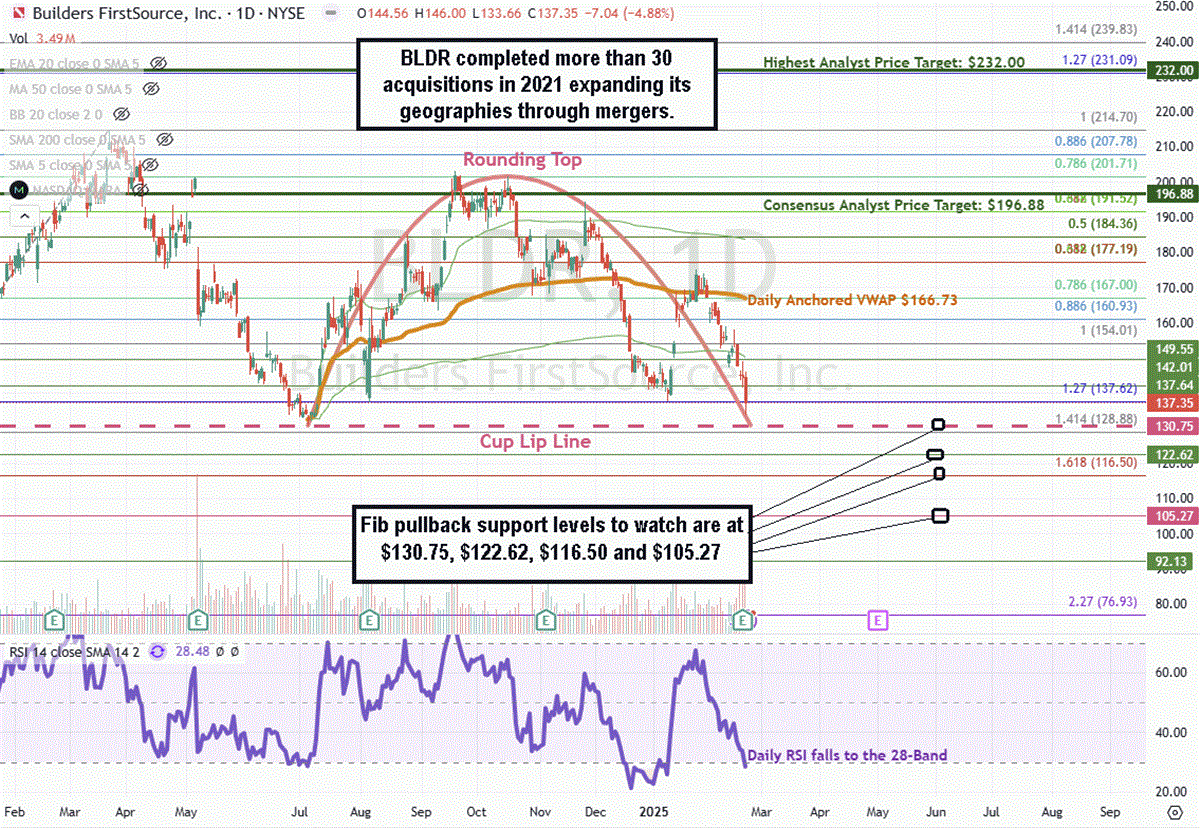Viewport: 1200px width, 828px height.
Task: Toggle visibility of EMA 20 close indicator
Action: (156, 63)
